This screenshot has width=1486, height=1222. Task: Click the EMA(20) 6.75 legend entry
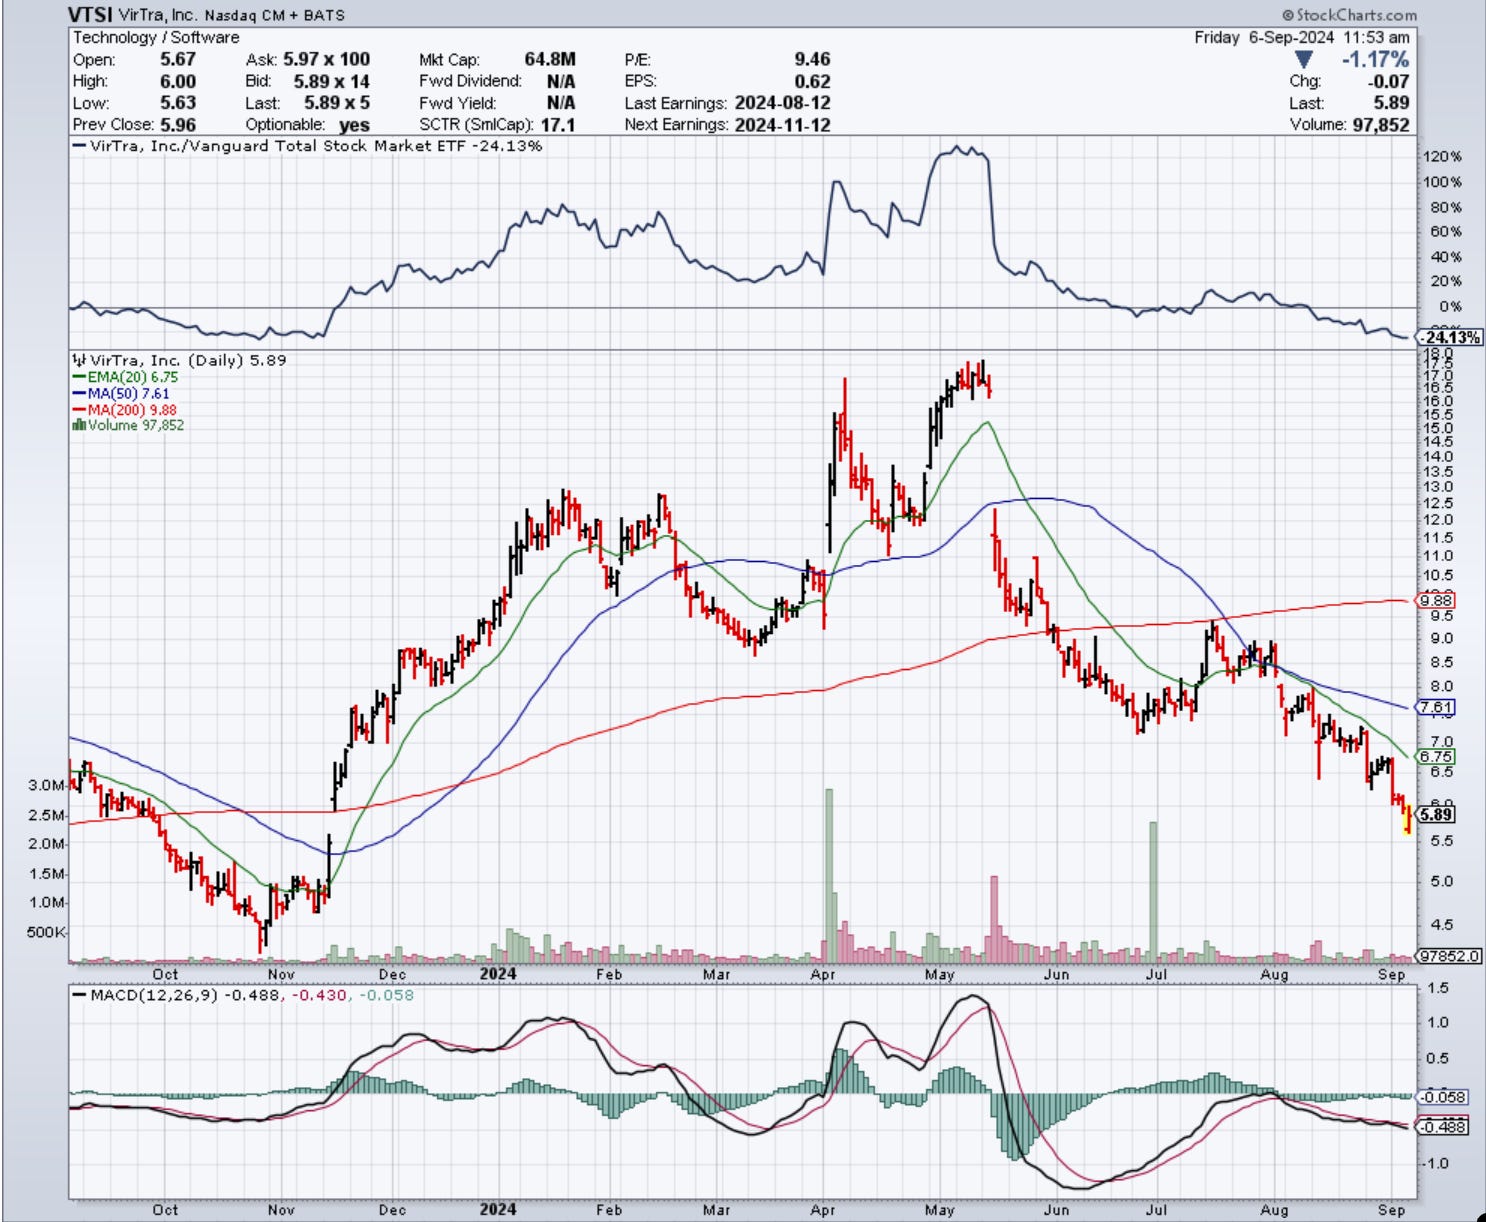[x=125, y=377]
